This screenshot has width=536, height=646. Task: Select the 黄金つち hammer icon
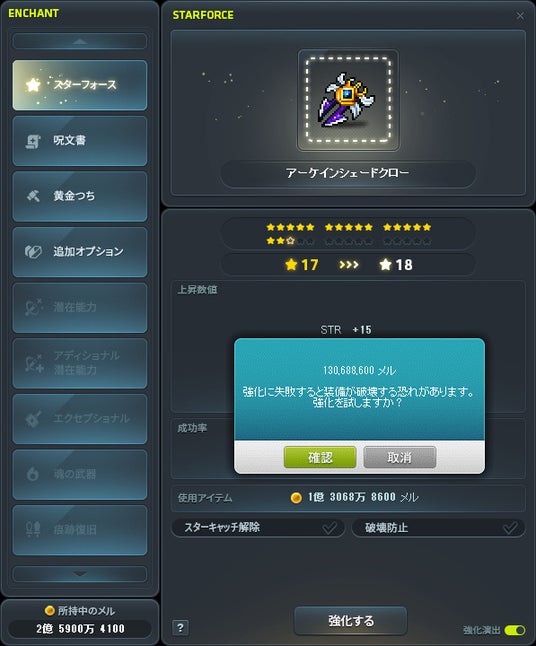pyautogui.click(x=33, y=196)
